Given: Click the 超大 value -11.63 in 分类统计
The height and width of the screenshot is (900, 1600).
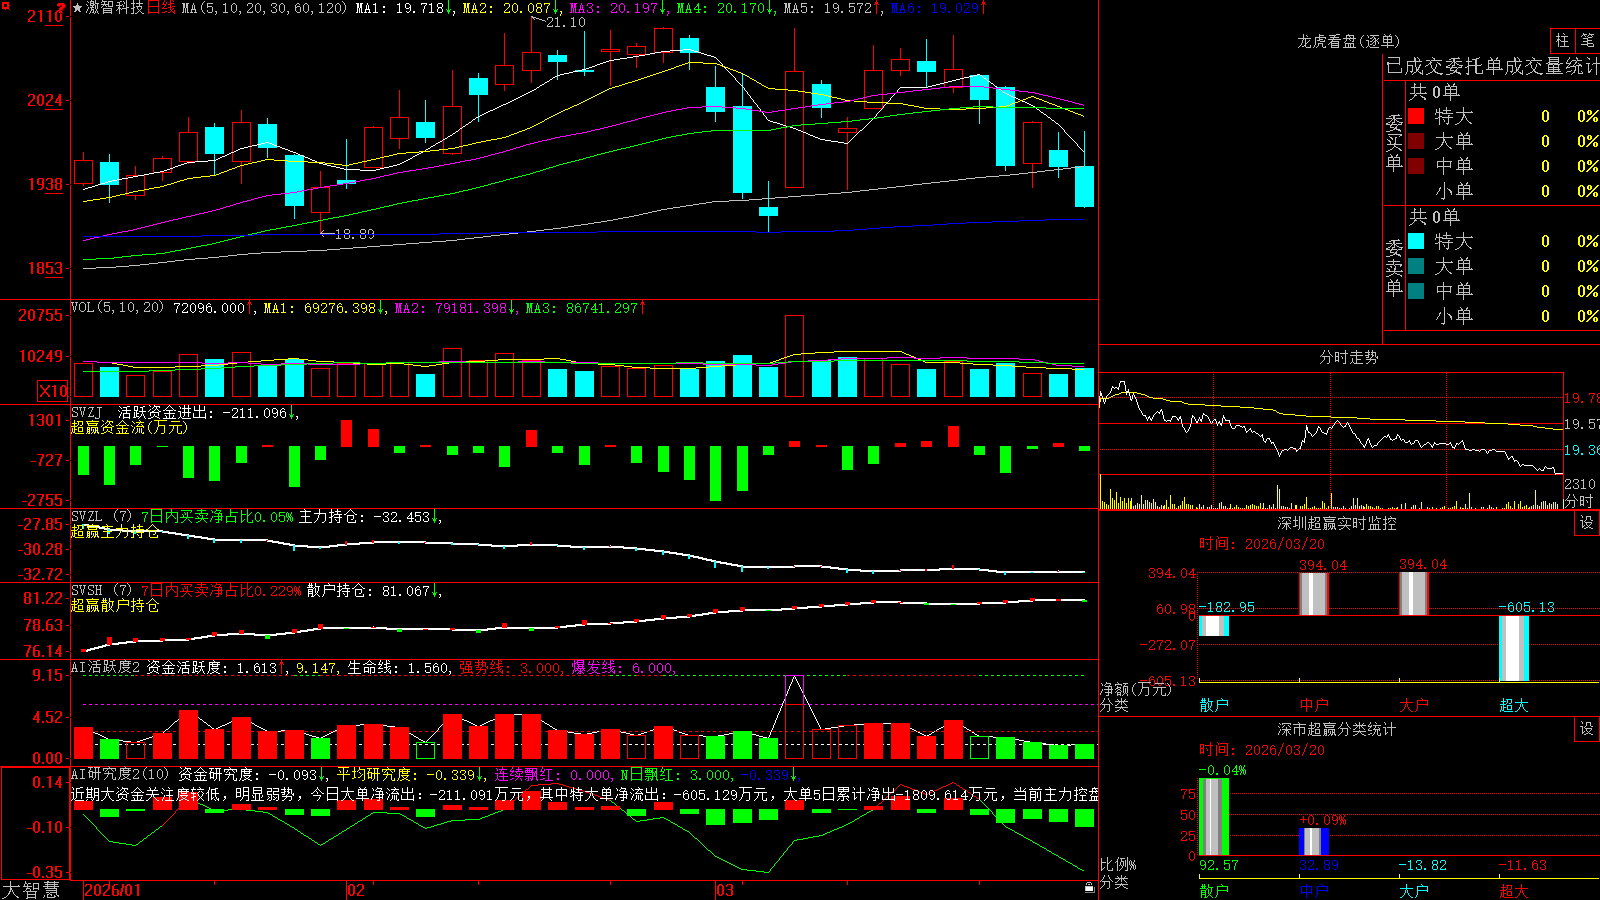Looking at the screenshot, I should 1522,865.
